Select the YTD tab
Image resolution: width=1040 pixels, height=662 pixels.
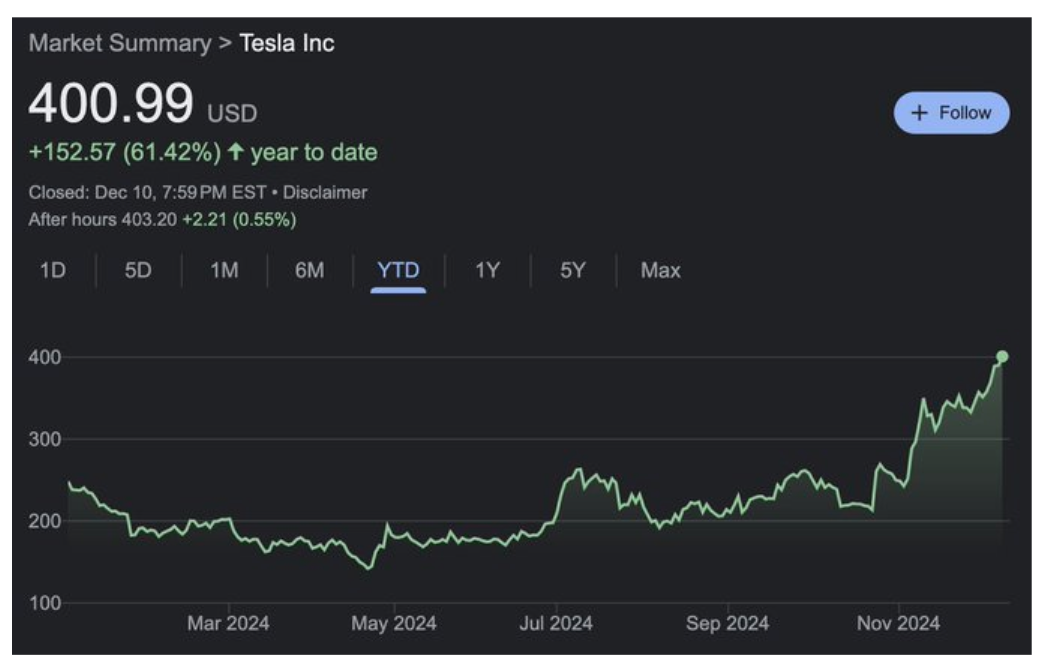(x=398, y=270)
